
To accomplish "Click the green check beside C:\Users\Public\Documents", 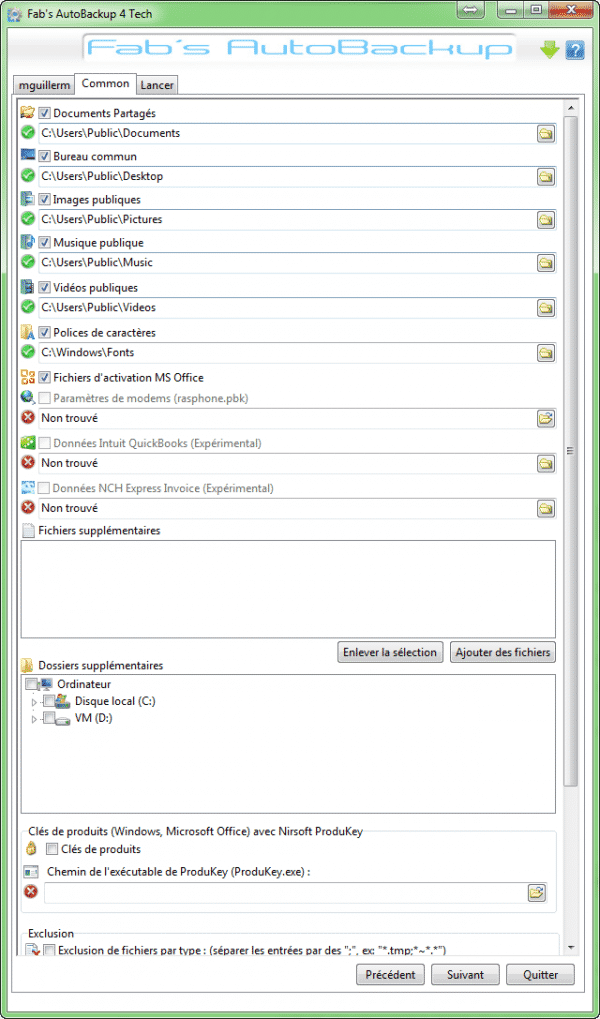I will [x=28, y=133].
